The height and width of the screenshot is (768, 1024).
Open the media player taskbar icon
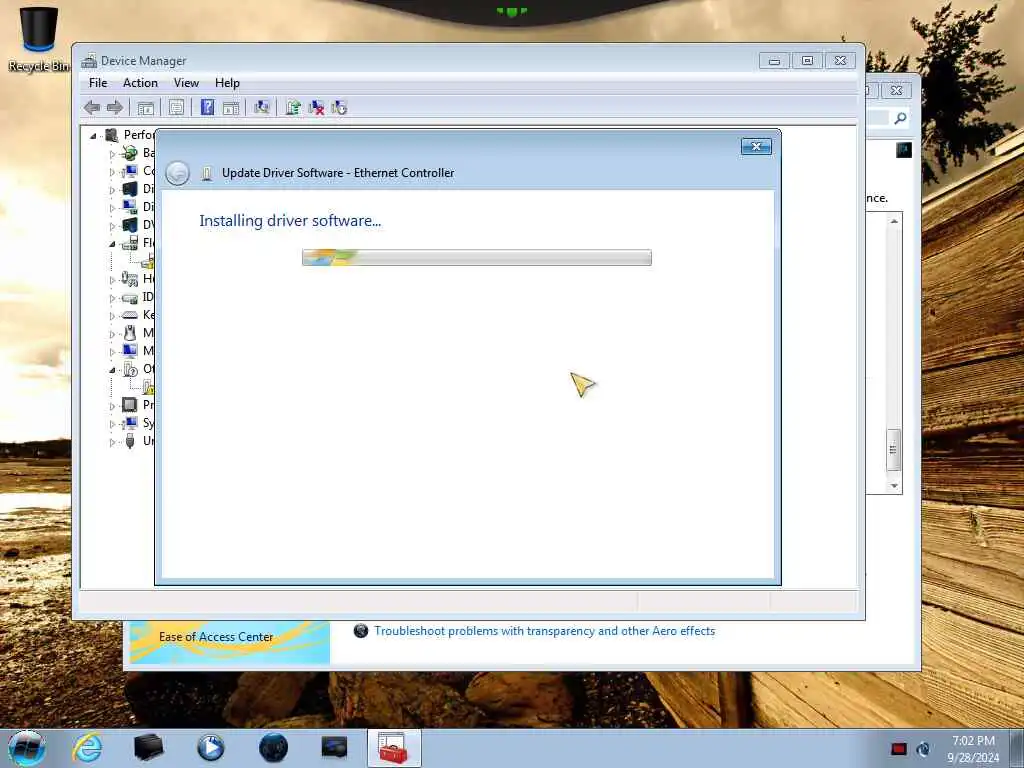pyautogui.click(x=210, y=748)
